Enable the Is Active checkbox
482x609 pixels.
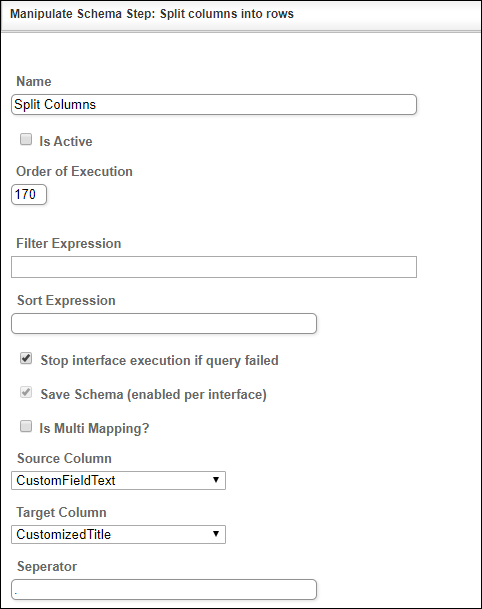click(x=26, y=139)
